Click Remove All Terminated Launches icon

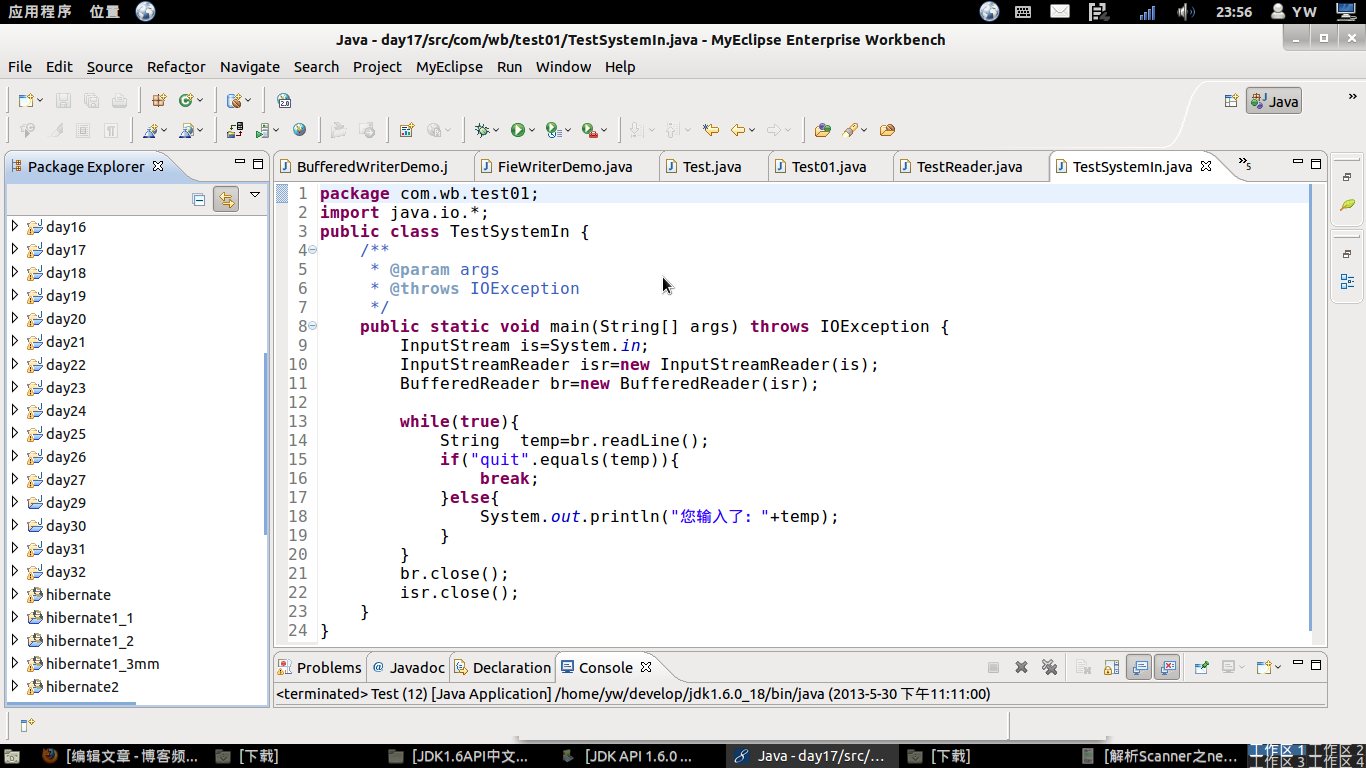coord(1049,668)
